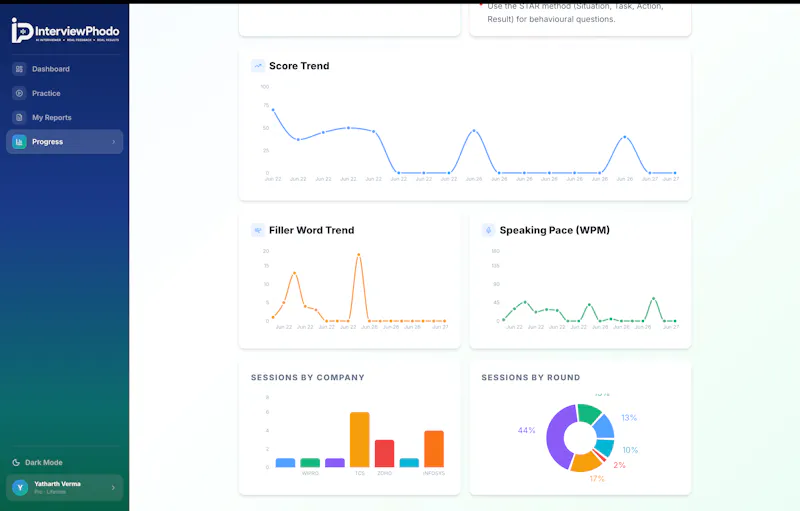Screen dimensions: 800x511
Task: Click the Yatharth Verma avatar
Action: [20, 488]
